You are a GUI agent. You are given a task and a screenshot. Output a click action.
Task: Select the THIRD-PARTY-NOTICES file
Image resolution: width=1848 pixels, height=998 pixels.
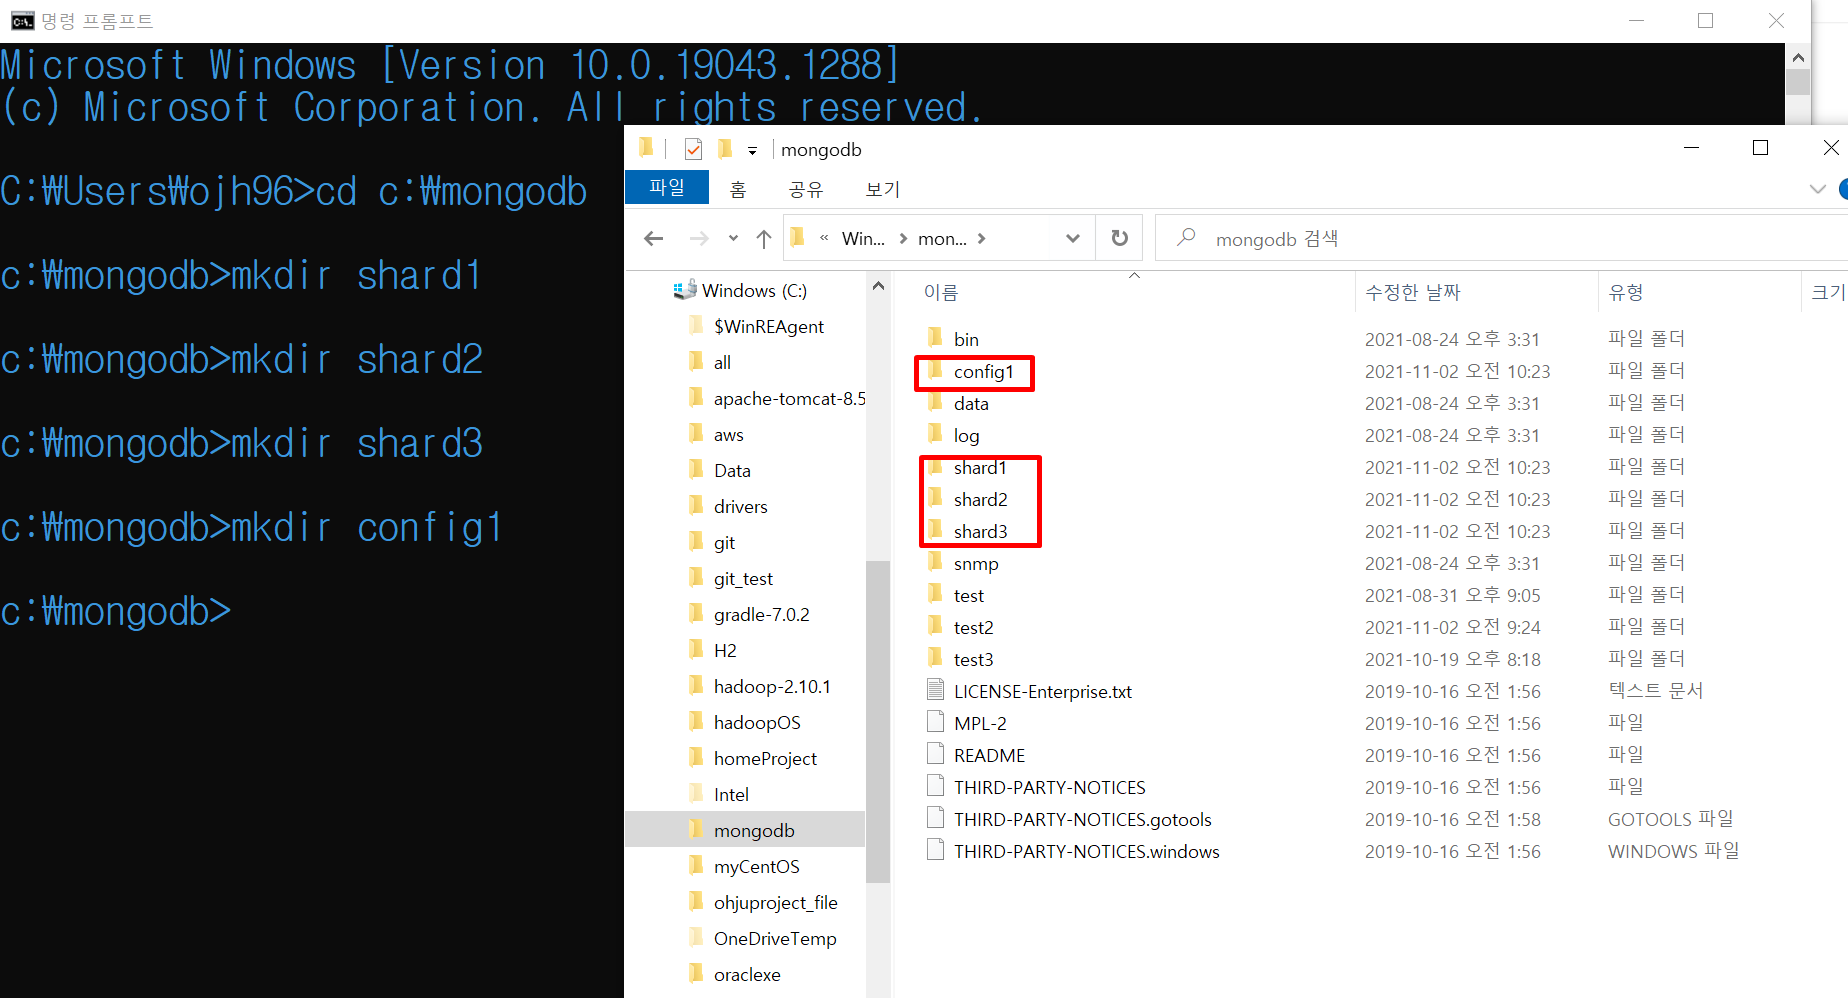pos(1049,788)
